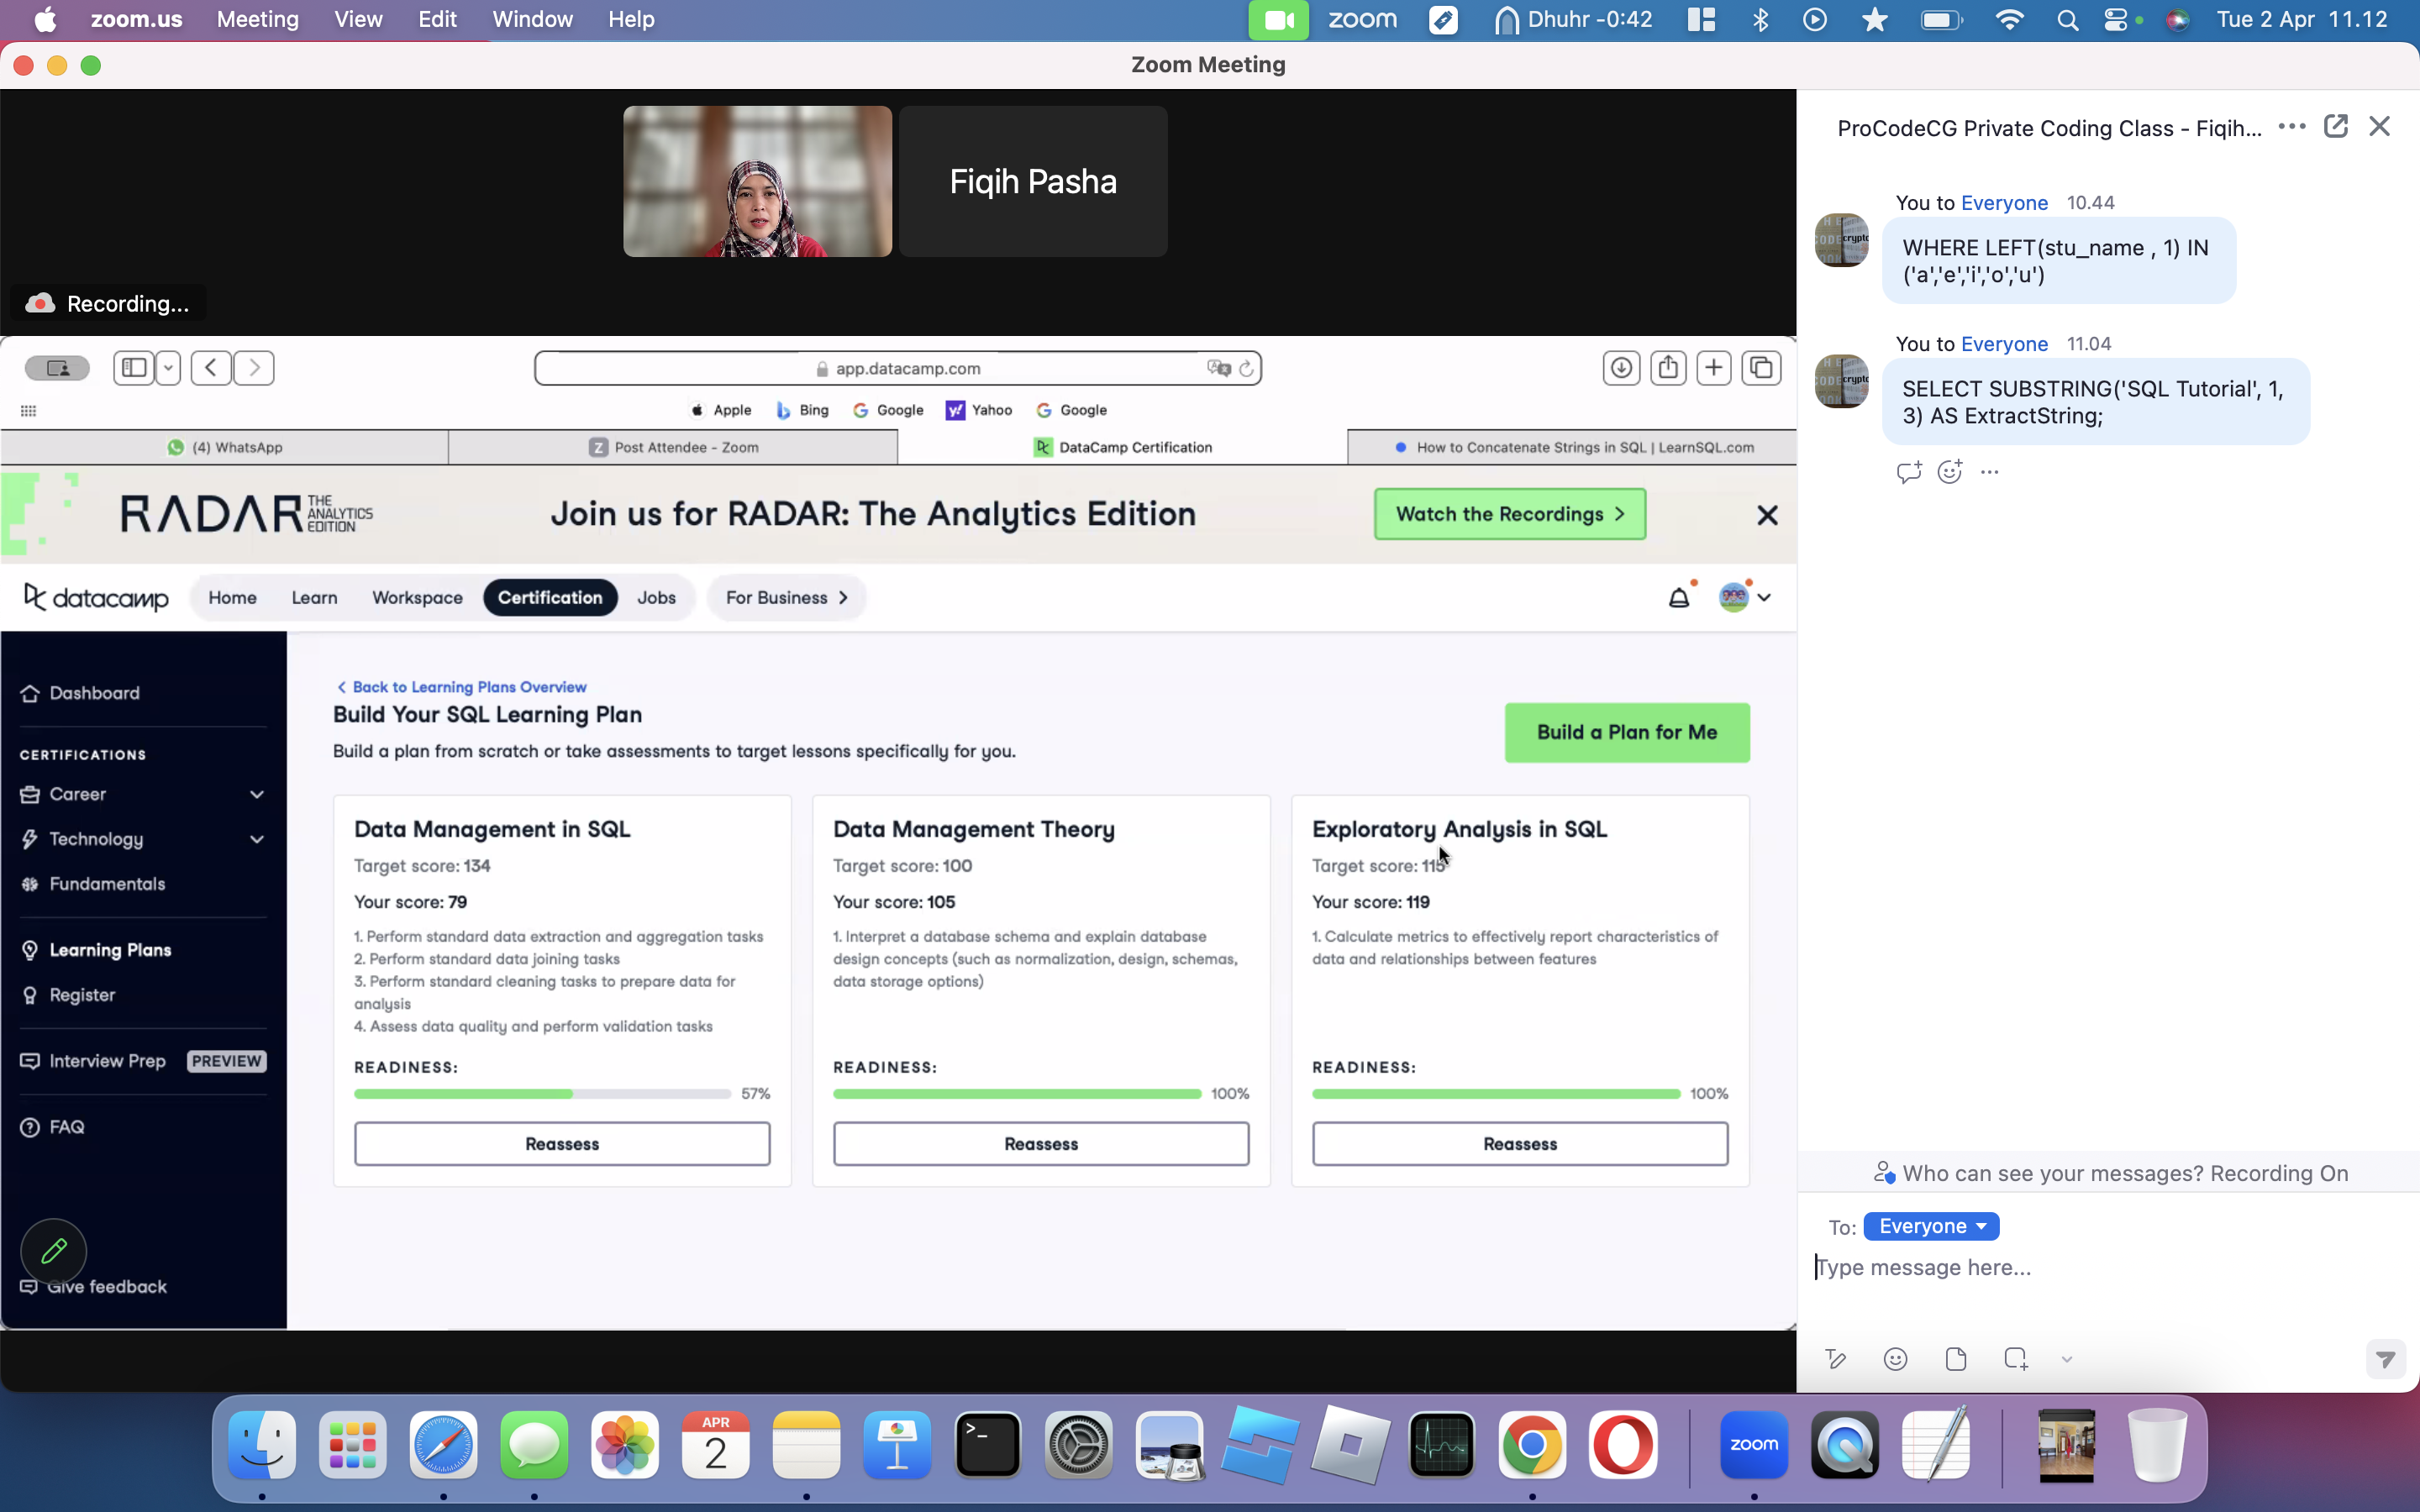Image resolution: width=2420 pixels, height=1512 pixels.
Task: Go back with the Safari back arrow
Action: (211, 368)
